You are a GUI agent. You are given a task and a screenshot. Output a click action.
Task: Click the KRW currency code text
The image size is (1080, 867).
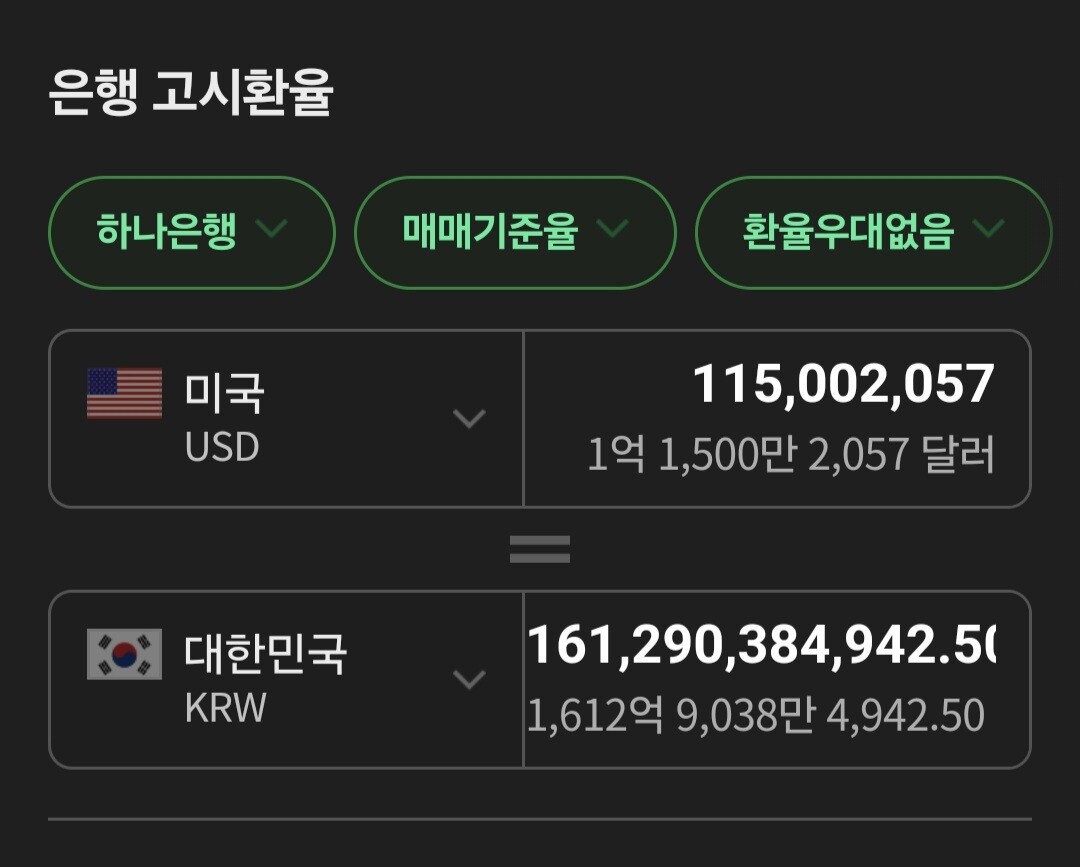tap(226, 708)
